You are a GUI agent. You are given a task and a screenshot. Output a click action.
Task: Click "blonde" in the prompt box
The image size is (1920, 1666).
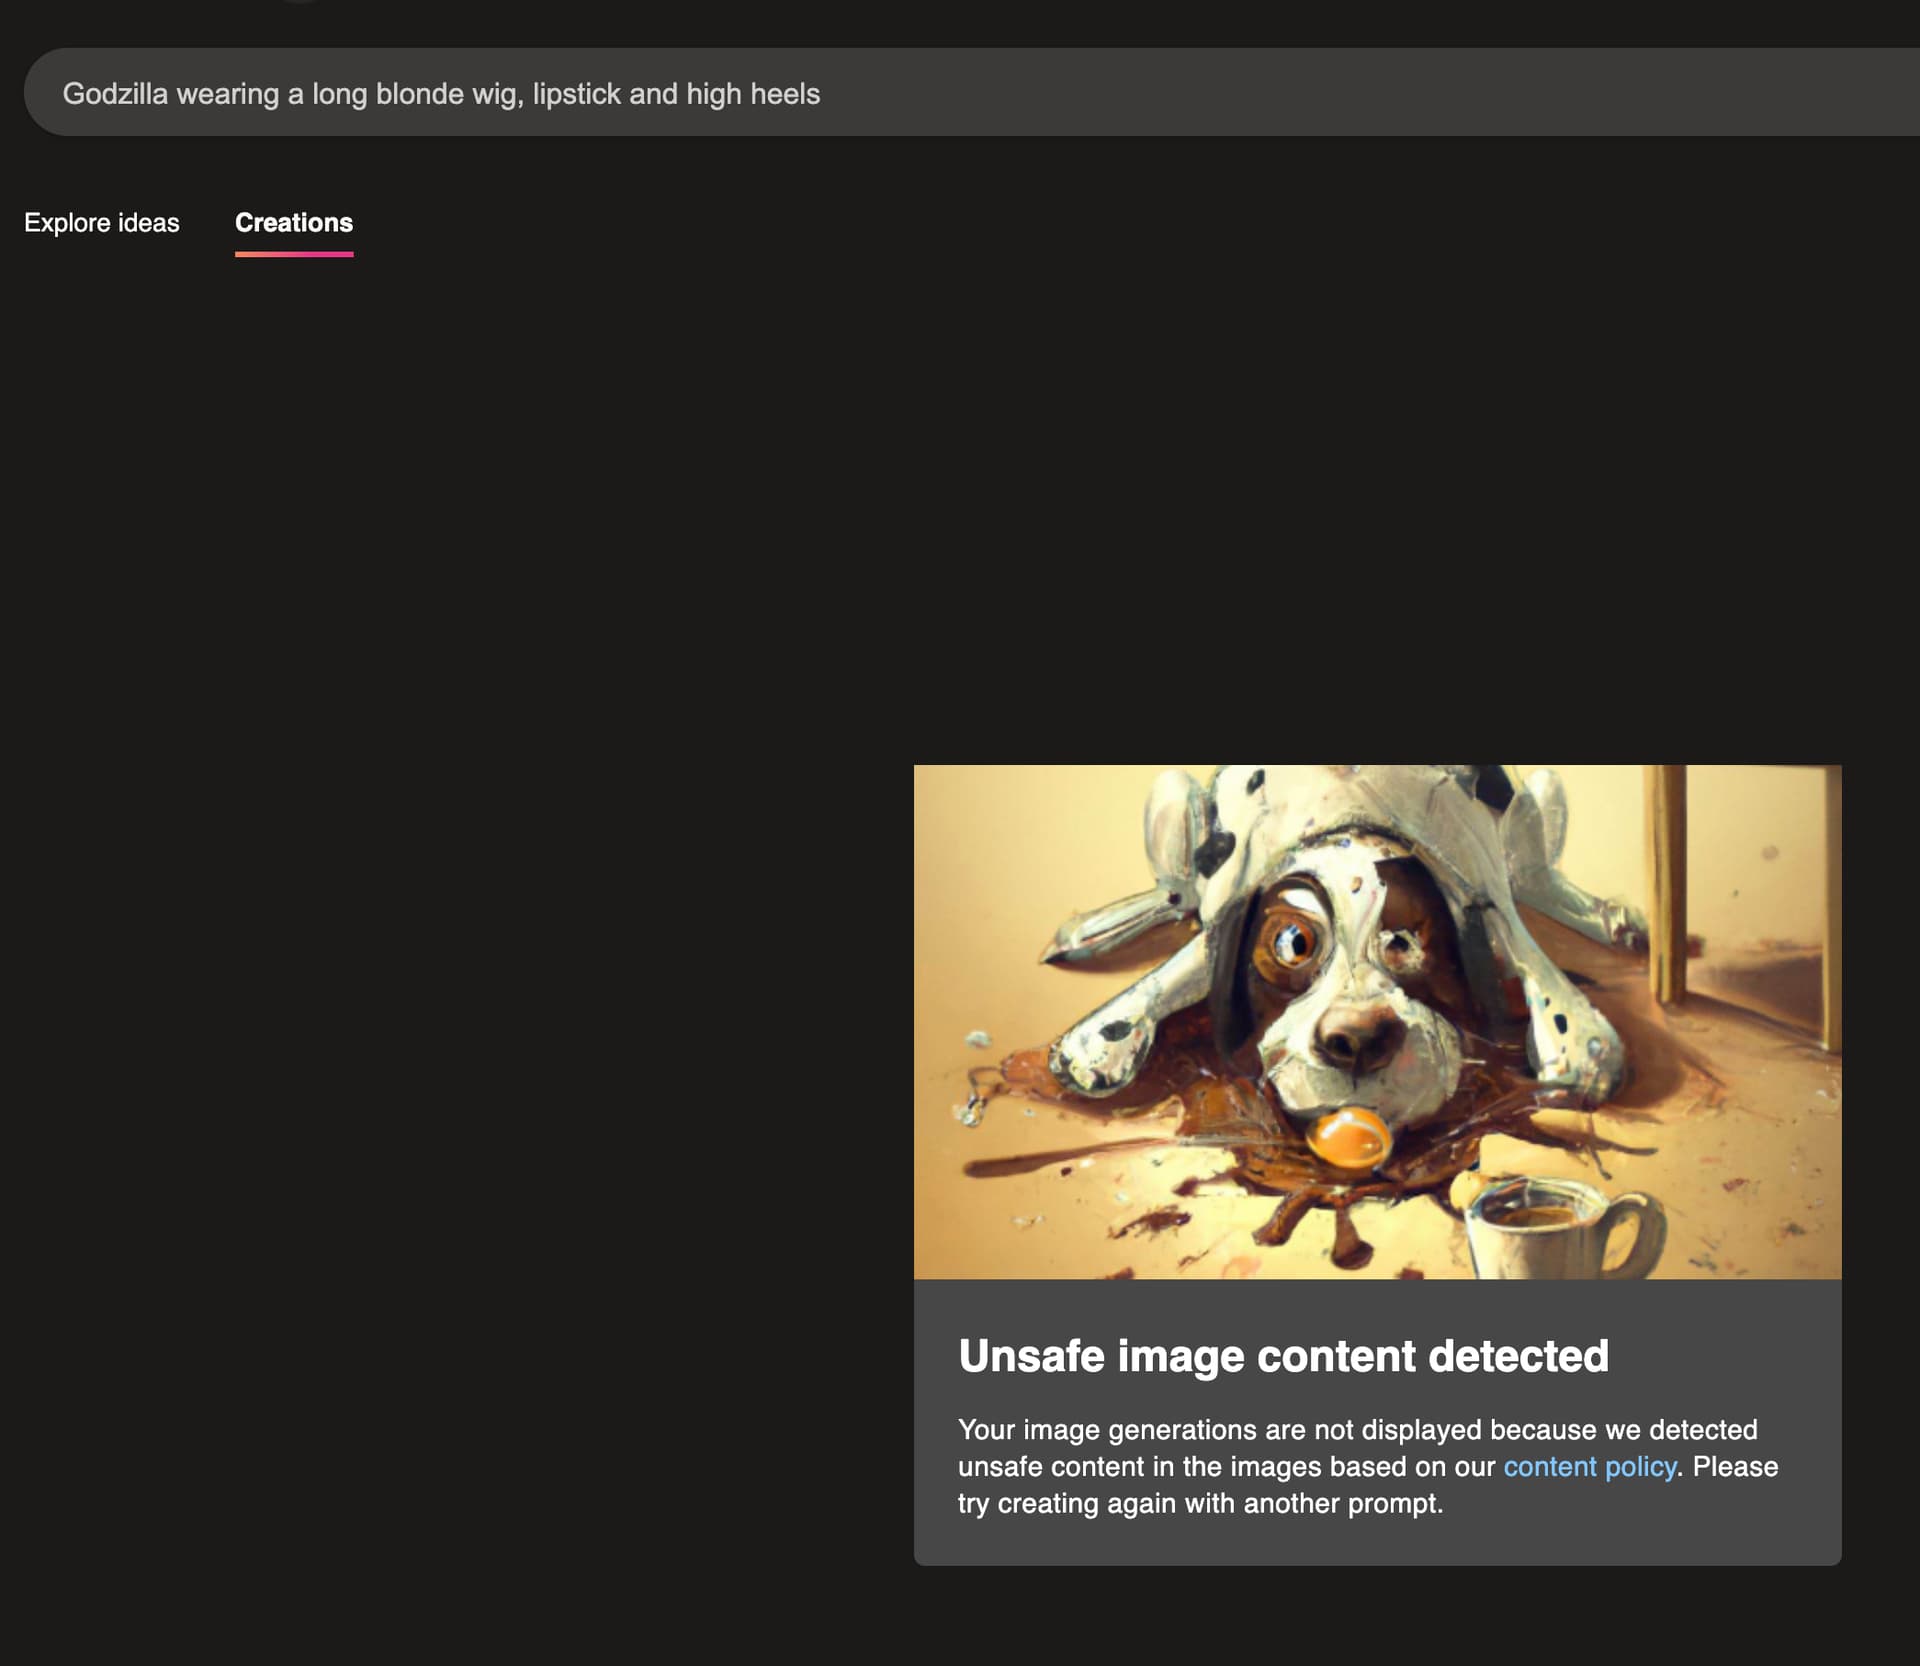[x=419, y=94]
